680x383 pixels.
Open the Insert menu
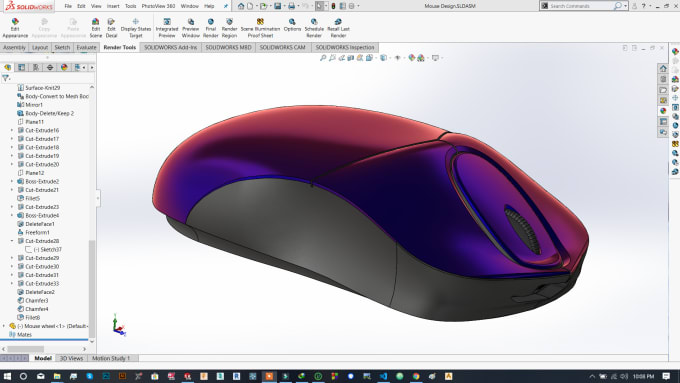pyautogui.click(x=113, y=6)
